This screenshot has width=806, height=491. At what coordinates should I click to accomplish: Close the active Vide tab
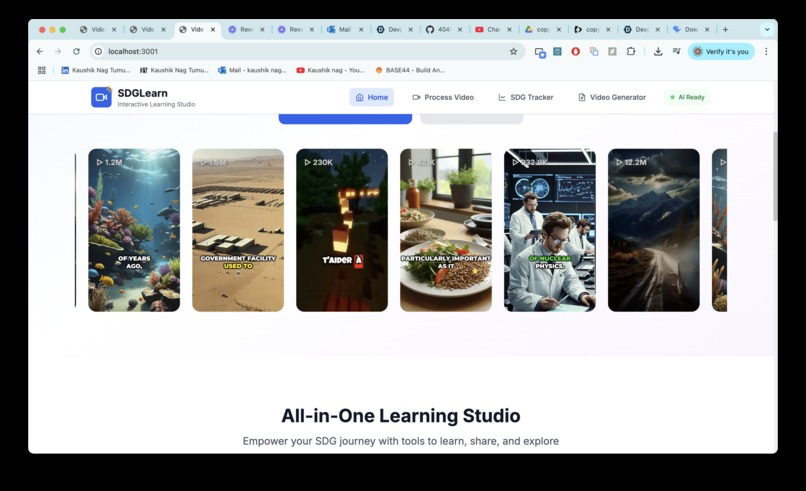213,29
